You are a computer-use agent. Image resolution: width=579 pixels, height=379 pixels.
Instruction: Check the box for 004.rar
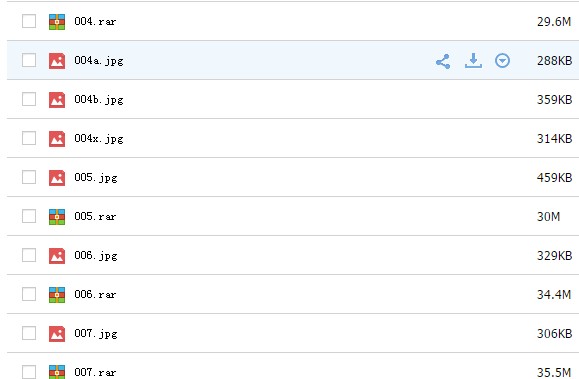[29, 21]
